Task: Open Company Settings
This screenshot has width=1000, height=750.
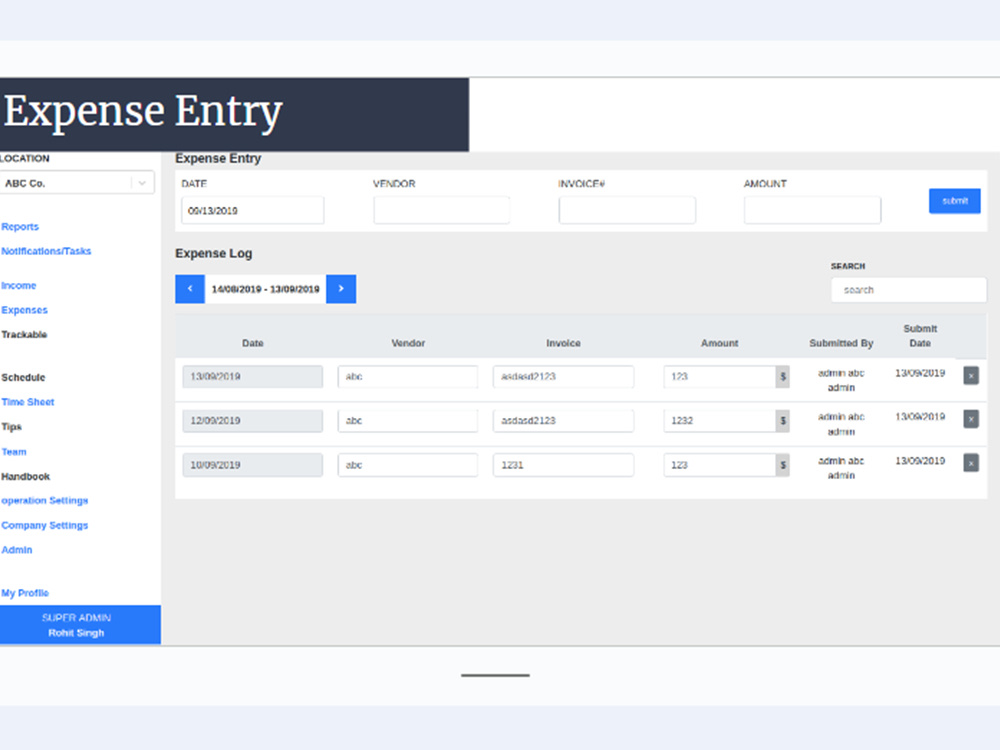Action: tap(44, 524)
